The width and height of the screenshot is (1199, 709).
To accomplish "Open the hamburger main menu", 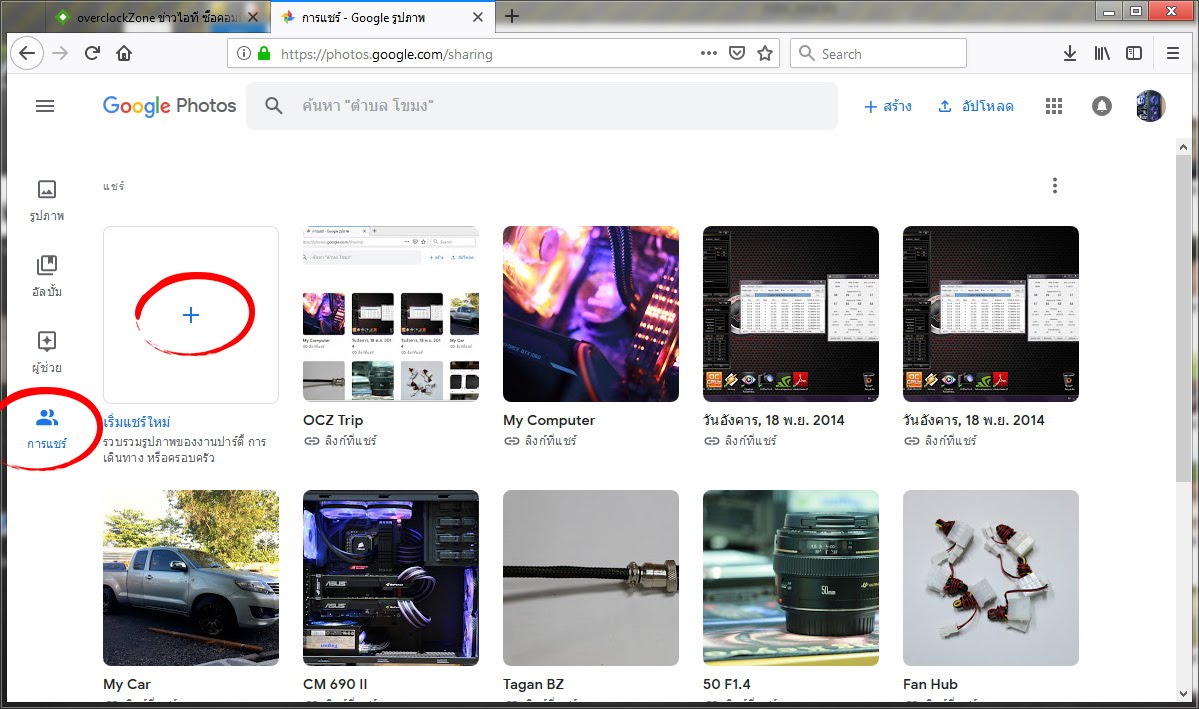I will pyautogui.click(x=45, y=106).
